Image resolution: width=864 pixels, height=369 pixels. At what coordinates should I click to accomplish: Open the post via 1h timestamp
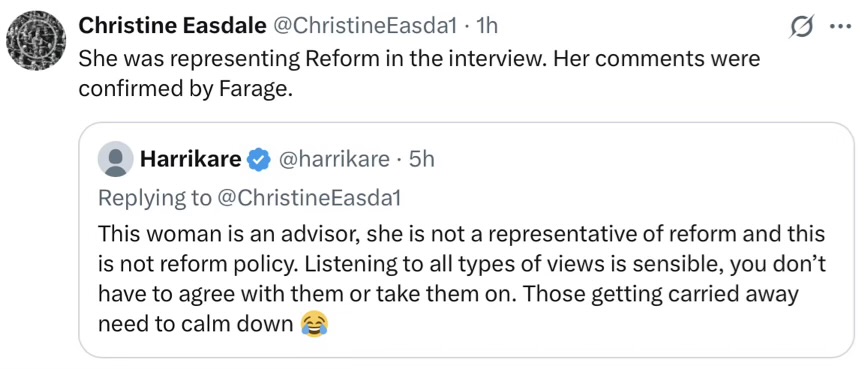486,26
